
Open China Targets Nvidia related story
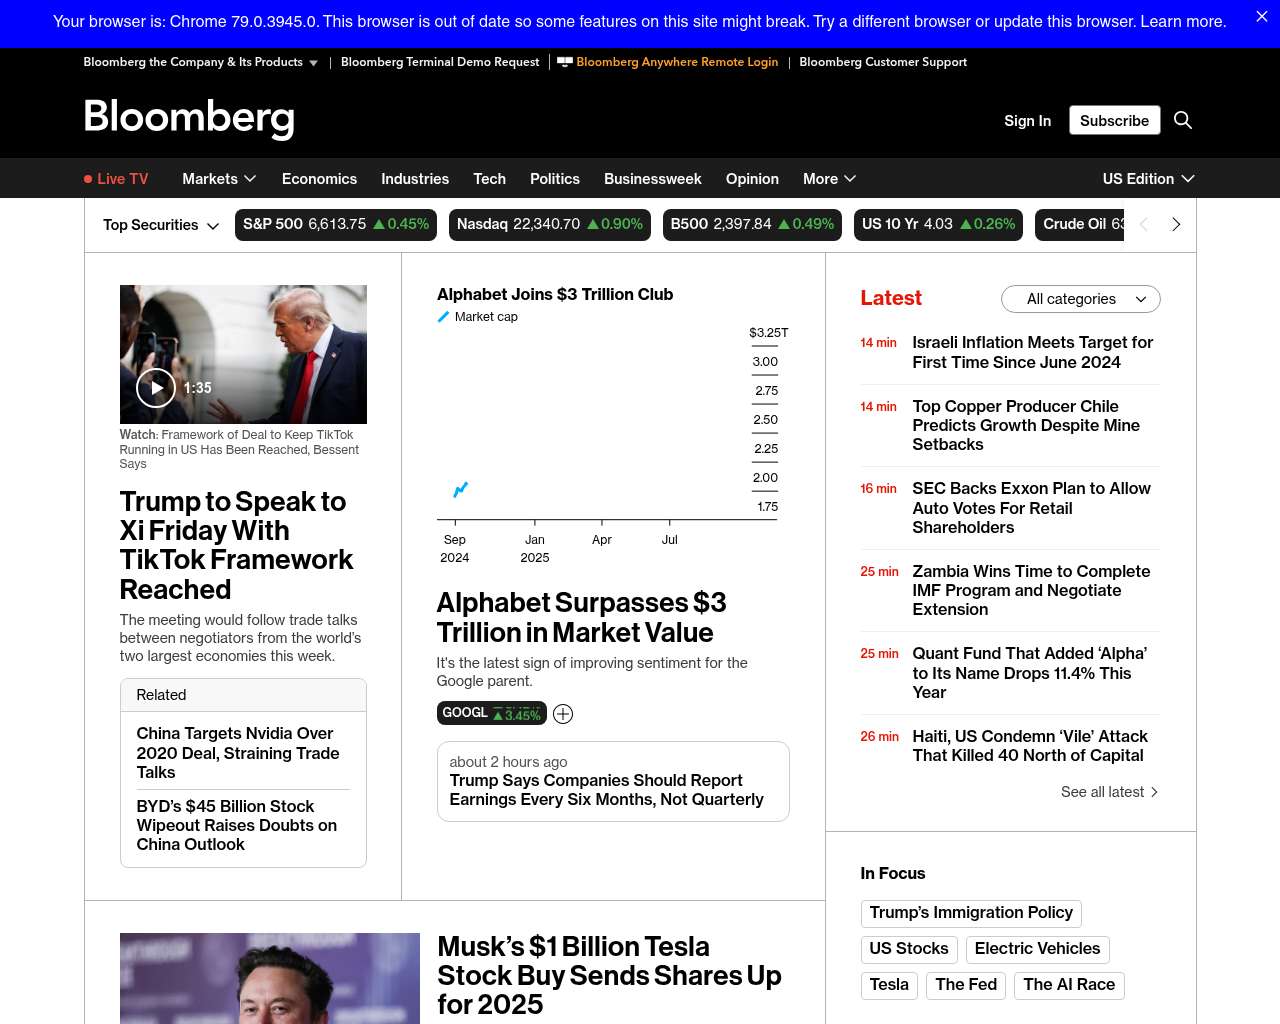pos(238,753)
